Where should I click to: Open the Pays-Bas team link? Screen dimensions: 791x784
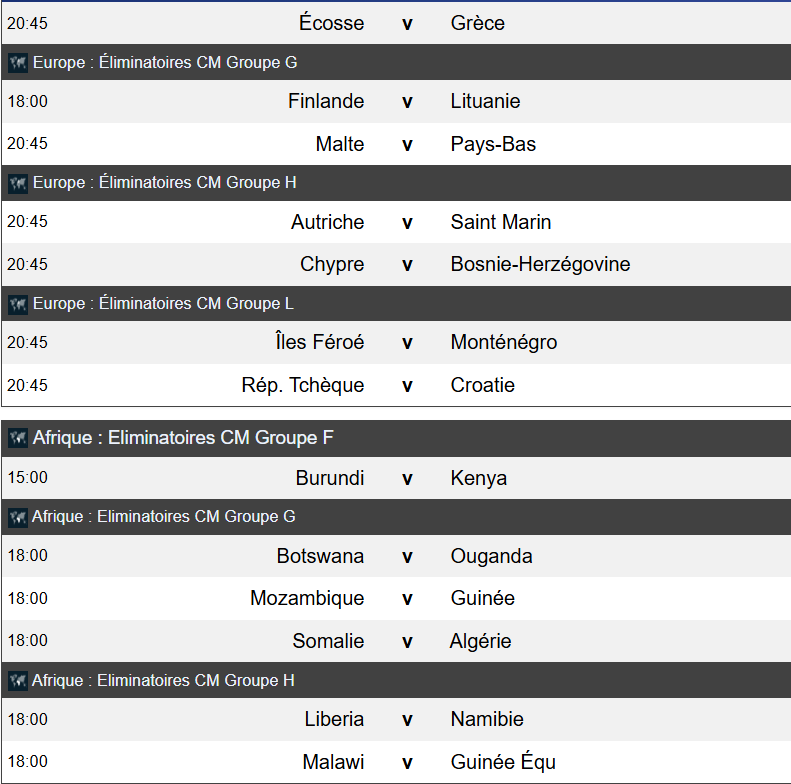pyautogui.click(x=493, y=144)
